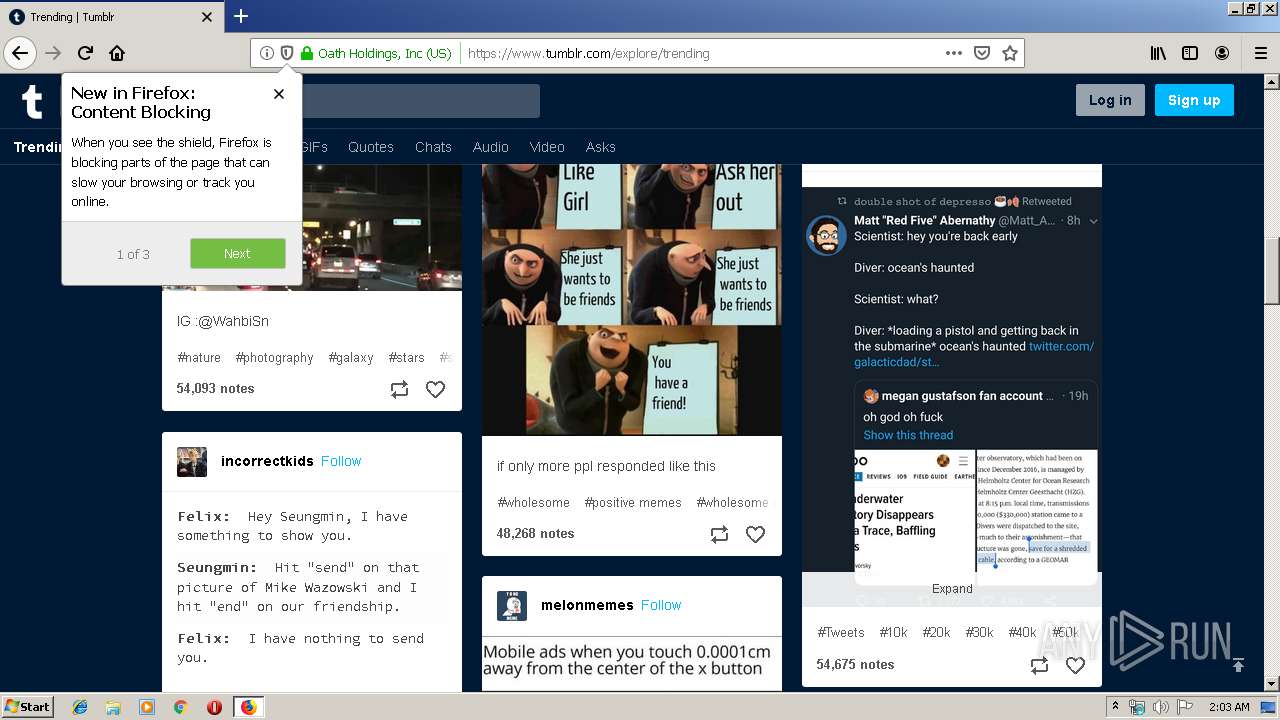Save page to Pocket icon
Viewport: 1280px width, 720px height.
point(982,53)
